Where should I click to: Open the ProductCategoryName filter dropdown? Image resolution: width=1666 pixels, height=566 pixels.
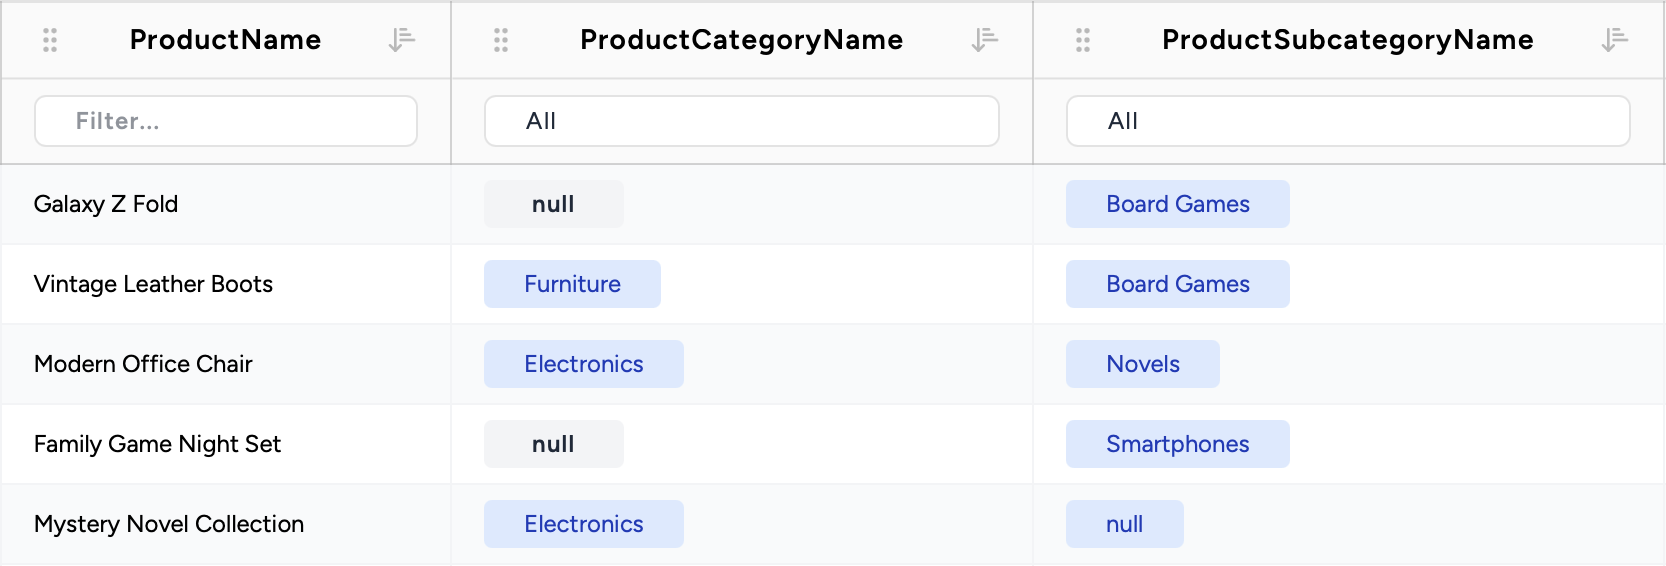pyautogui.click(x=741, y=121)
